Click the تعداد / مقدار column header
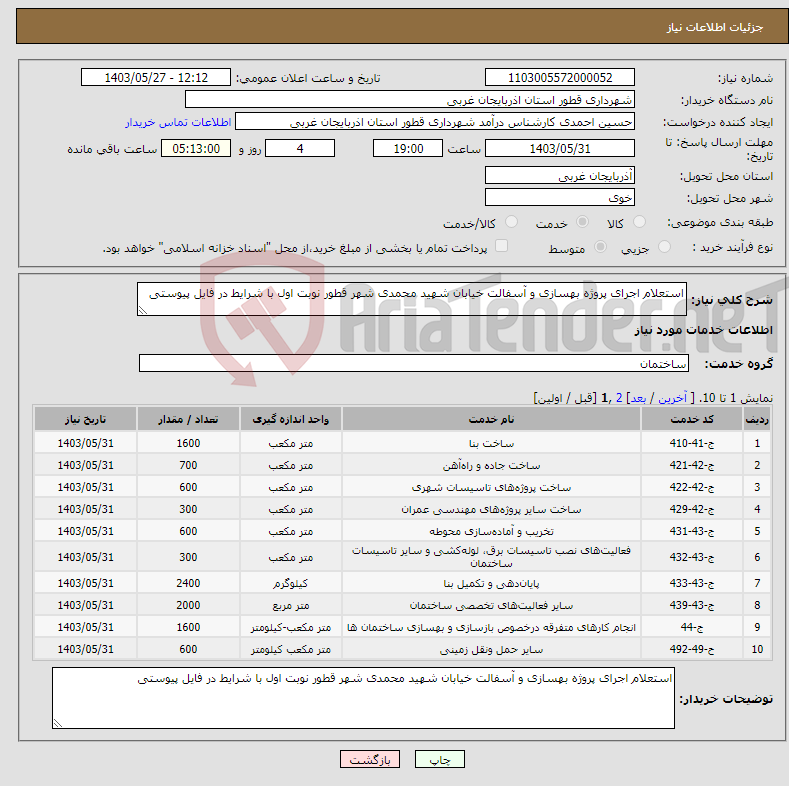The width and height of the screenshot is (789, 786). (x=188, y=419)
